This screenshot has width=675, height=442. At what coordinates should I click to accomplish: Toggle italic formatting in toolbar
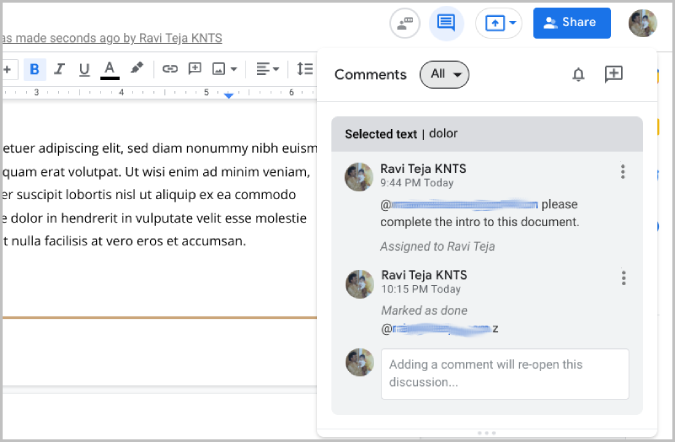pos(60,69)
